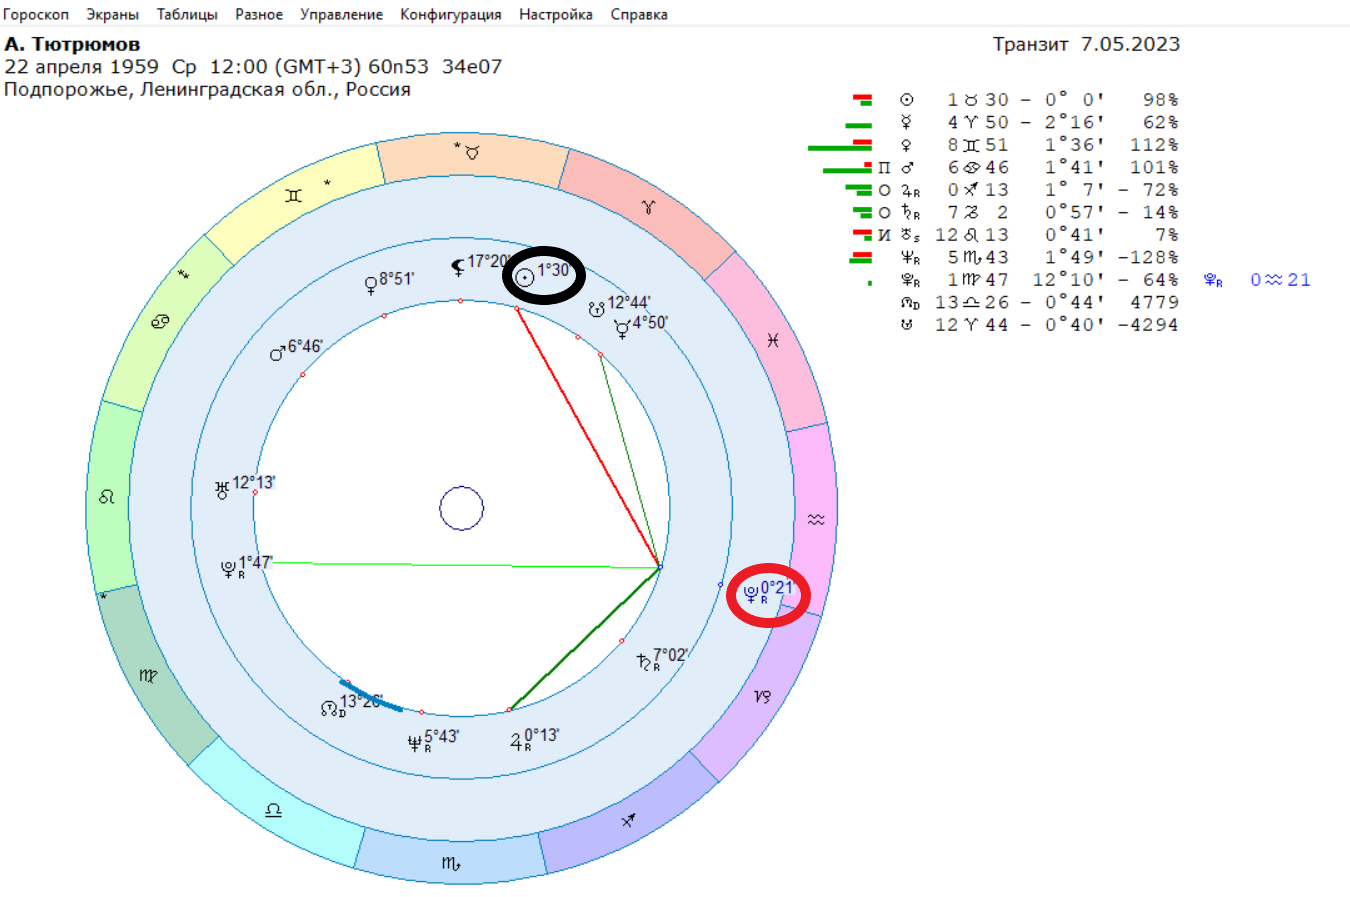The width and height of the screenshot is (1350, 897).
Task: Click the Gemini sign glyph on zodiac ring
Action: (x=293, y=195)
